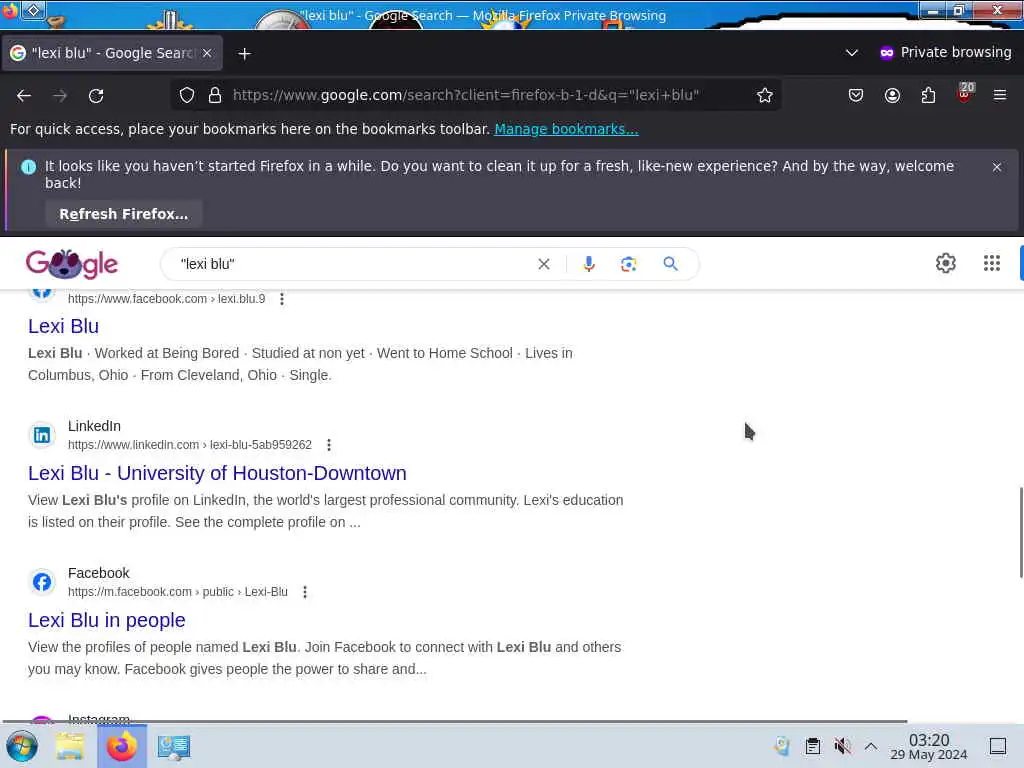Screen dimensions: 1024x768
Task: Open more options for the LinkedIn result
Action: tap(328, 445)
